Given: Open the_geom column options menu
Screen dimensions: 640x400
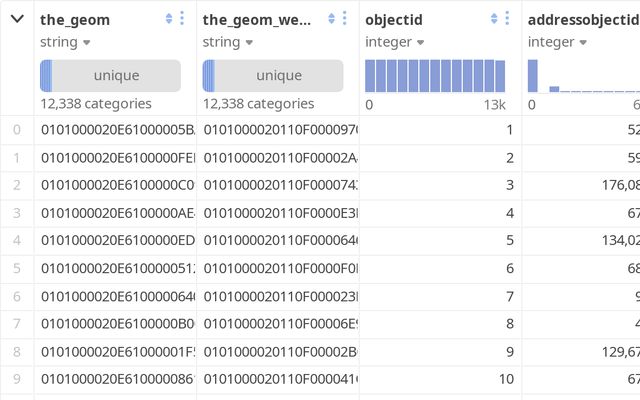Looking at the screenshot, I should 182,18.
